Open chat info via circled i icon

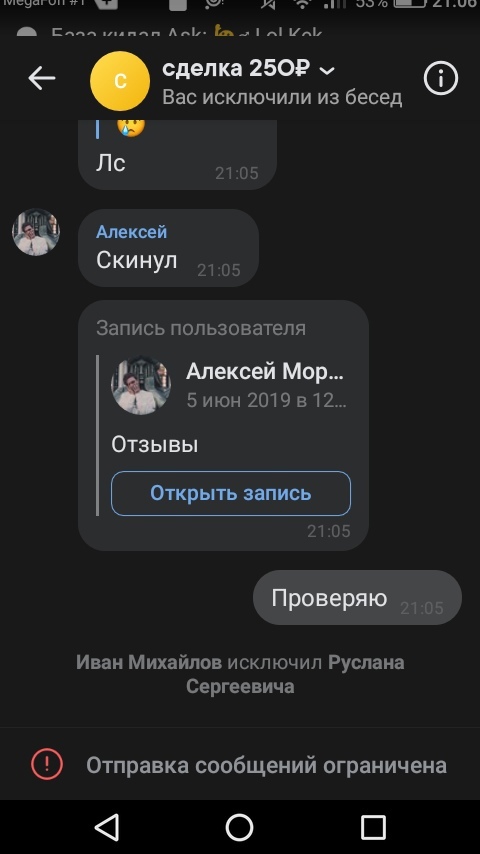coord(441,79)
